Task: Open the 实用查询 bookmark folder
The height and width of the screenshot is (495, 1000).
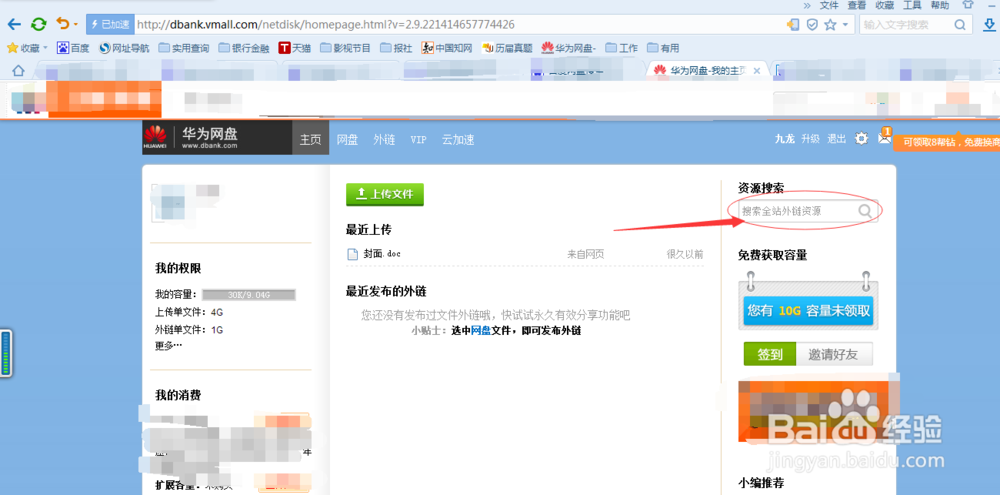Action: [184, 48]
